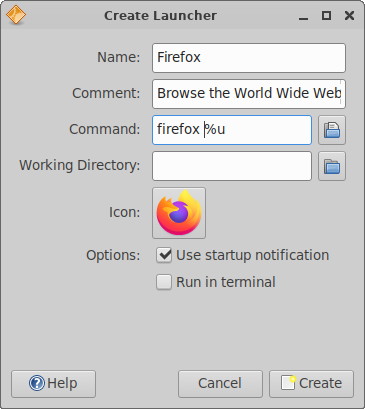Viewport: 365px width, 409px height.
Task: Click the orange window menu icon
Action: pyautogui.click(x=16, y=15)
